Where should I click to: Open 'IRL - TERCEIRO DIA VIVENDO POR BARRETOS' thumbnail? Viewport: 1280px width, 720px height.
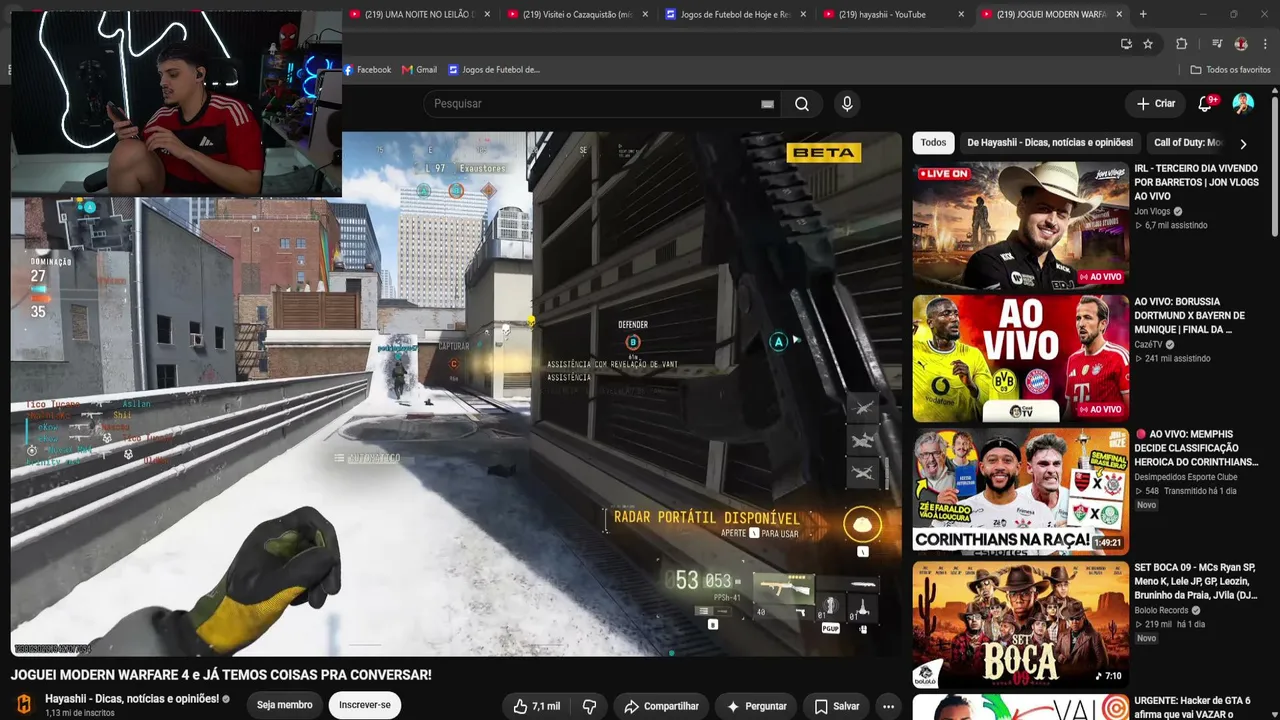pyautogui.click(x=1020, y=225)
